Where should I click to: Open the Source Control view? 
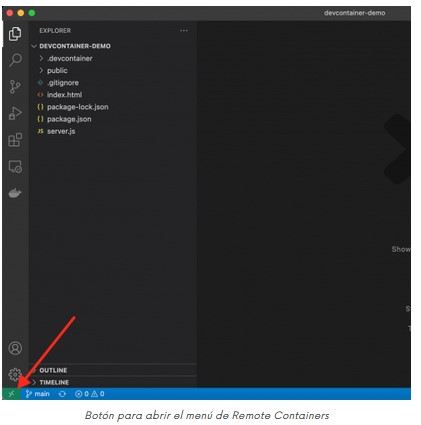15,87
